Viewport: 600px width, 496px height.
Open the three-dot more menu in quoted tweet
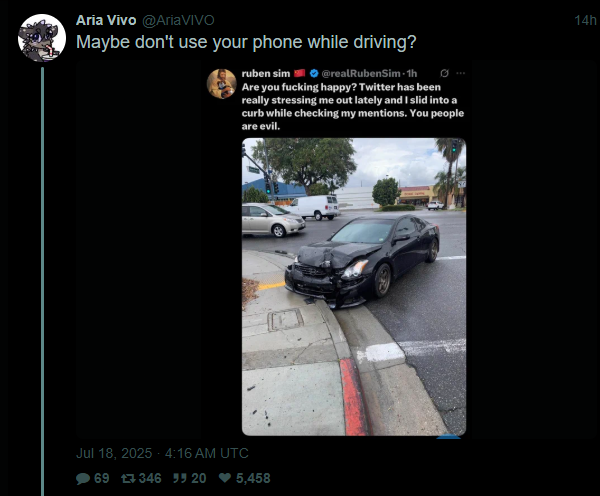461,73
